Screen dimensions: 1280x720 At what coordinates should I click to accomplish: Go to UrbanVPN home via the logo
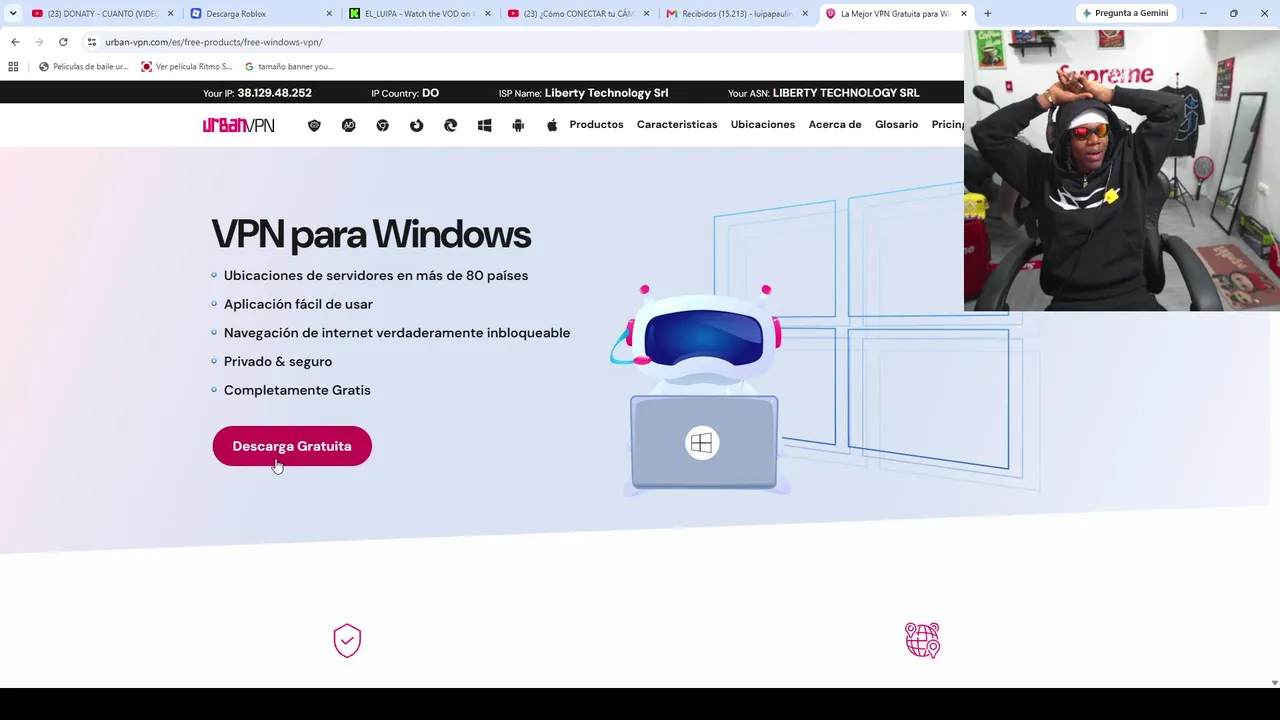point(238,125)
